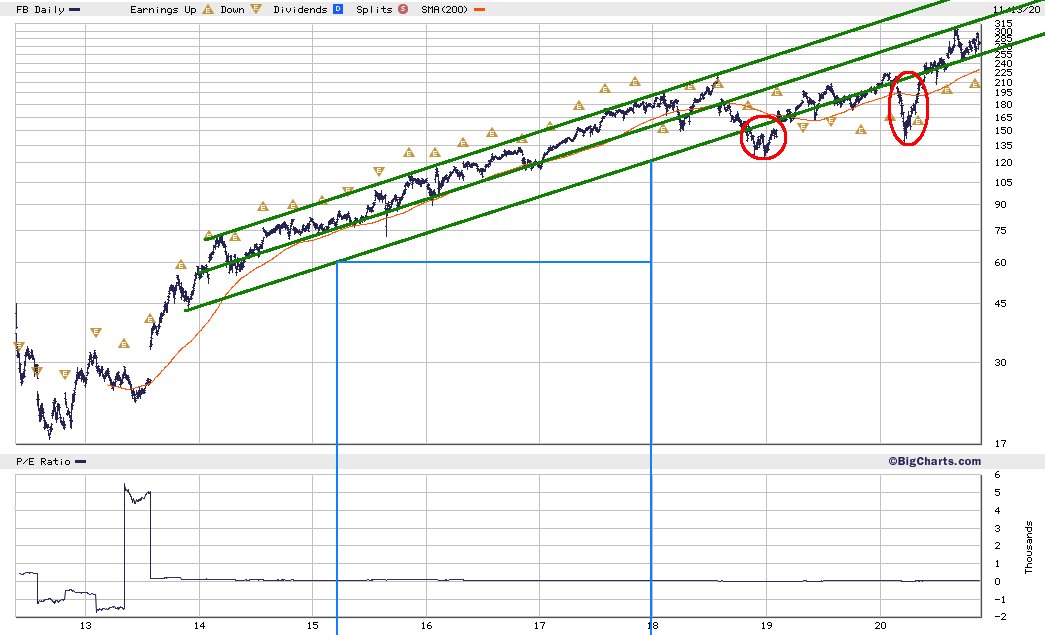Click the 120 price axis label
This screenshot has width=1045, height=635.
(1003, 163)
